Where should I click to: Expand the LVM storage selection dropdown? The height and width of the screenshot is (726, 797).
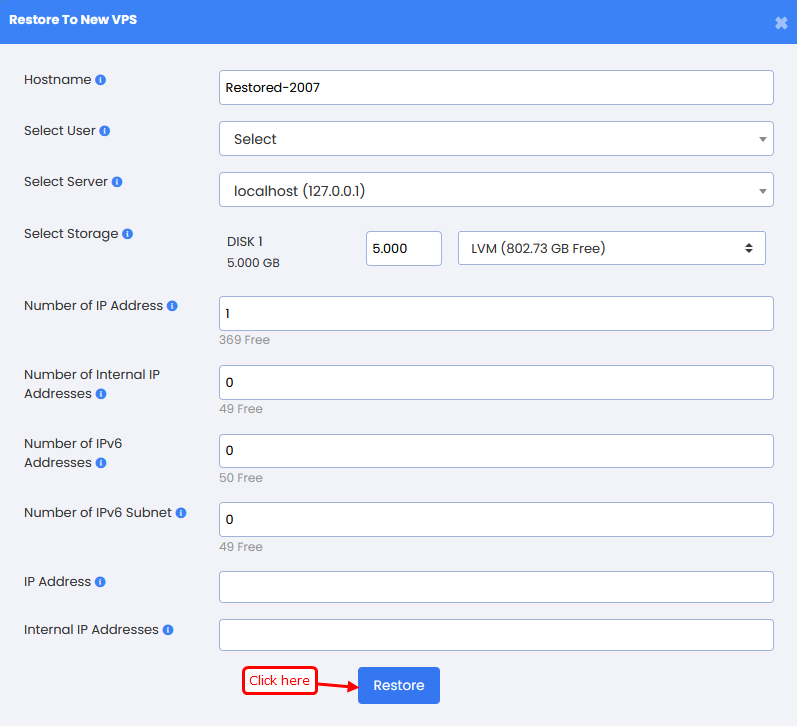(x=611, y=248)
